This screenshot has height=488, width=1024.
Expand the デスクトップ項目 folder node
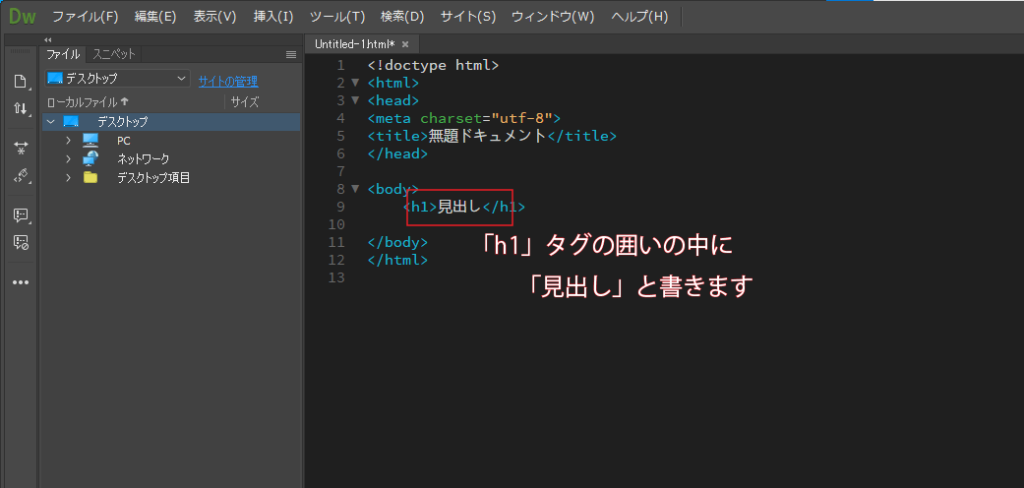coord(68,177)
